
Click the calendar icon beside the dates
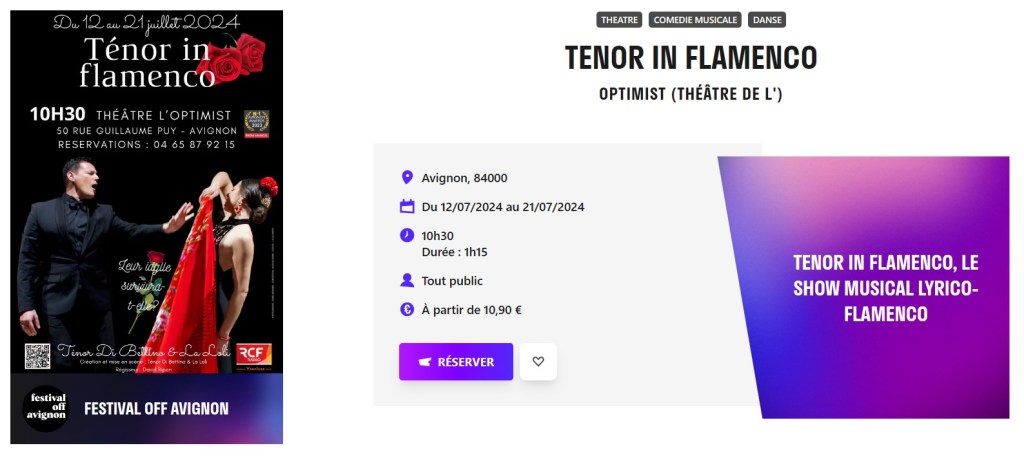[407, 207]
